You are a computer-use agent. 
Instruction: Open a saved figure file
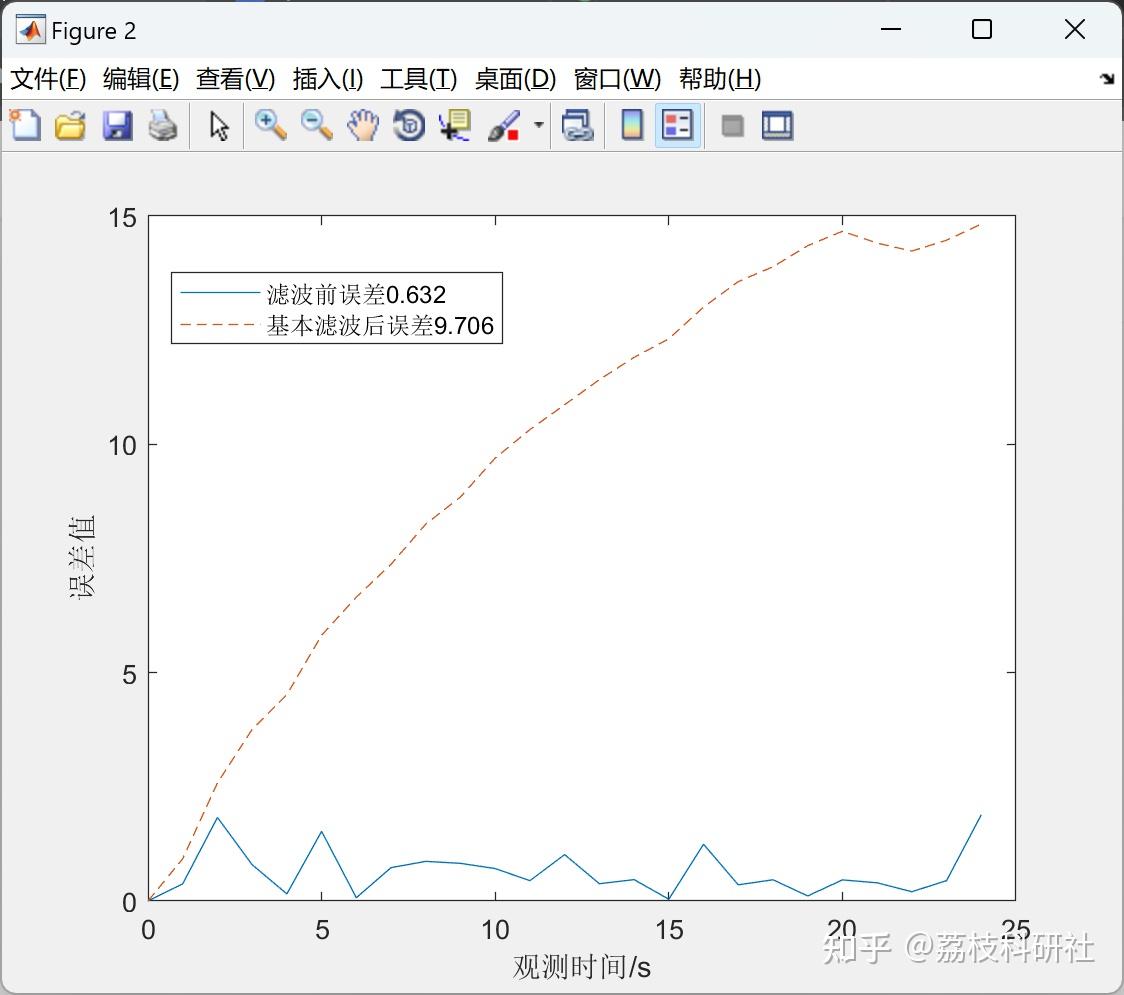[x=69, y=125]
